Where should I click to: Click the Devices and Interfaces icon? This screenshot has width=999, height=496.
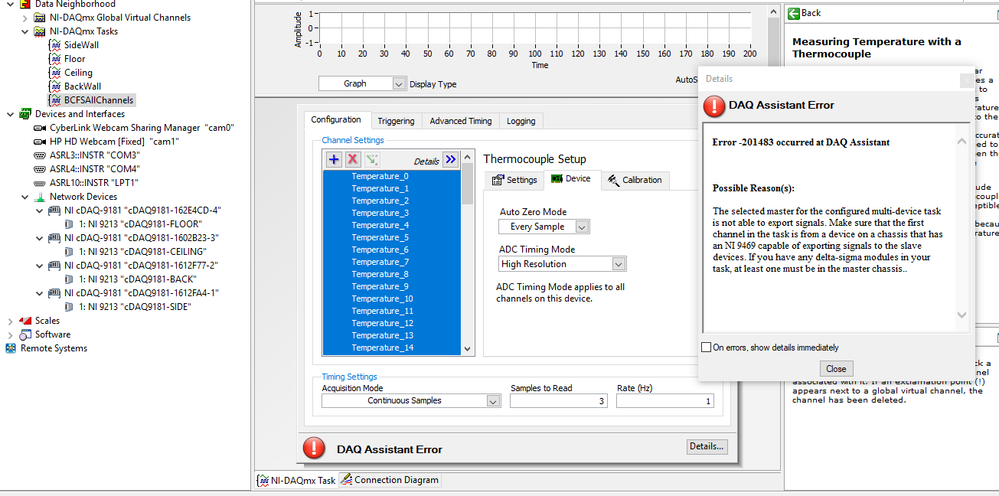[x=25, y=114]
